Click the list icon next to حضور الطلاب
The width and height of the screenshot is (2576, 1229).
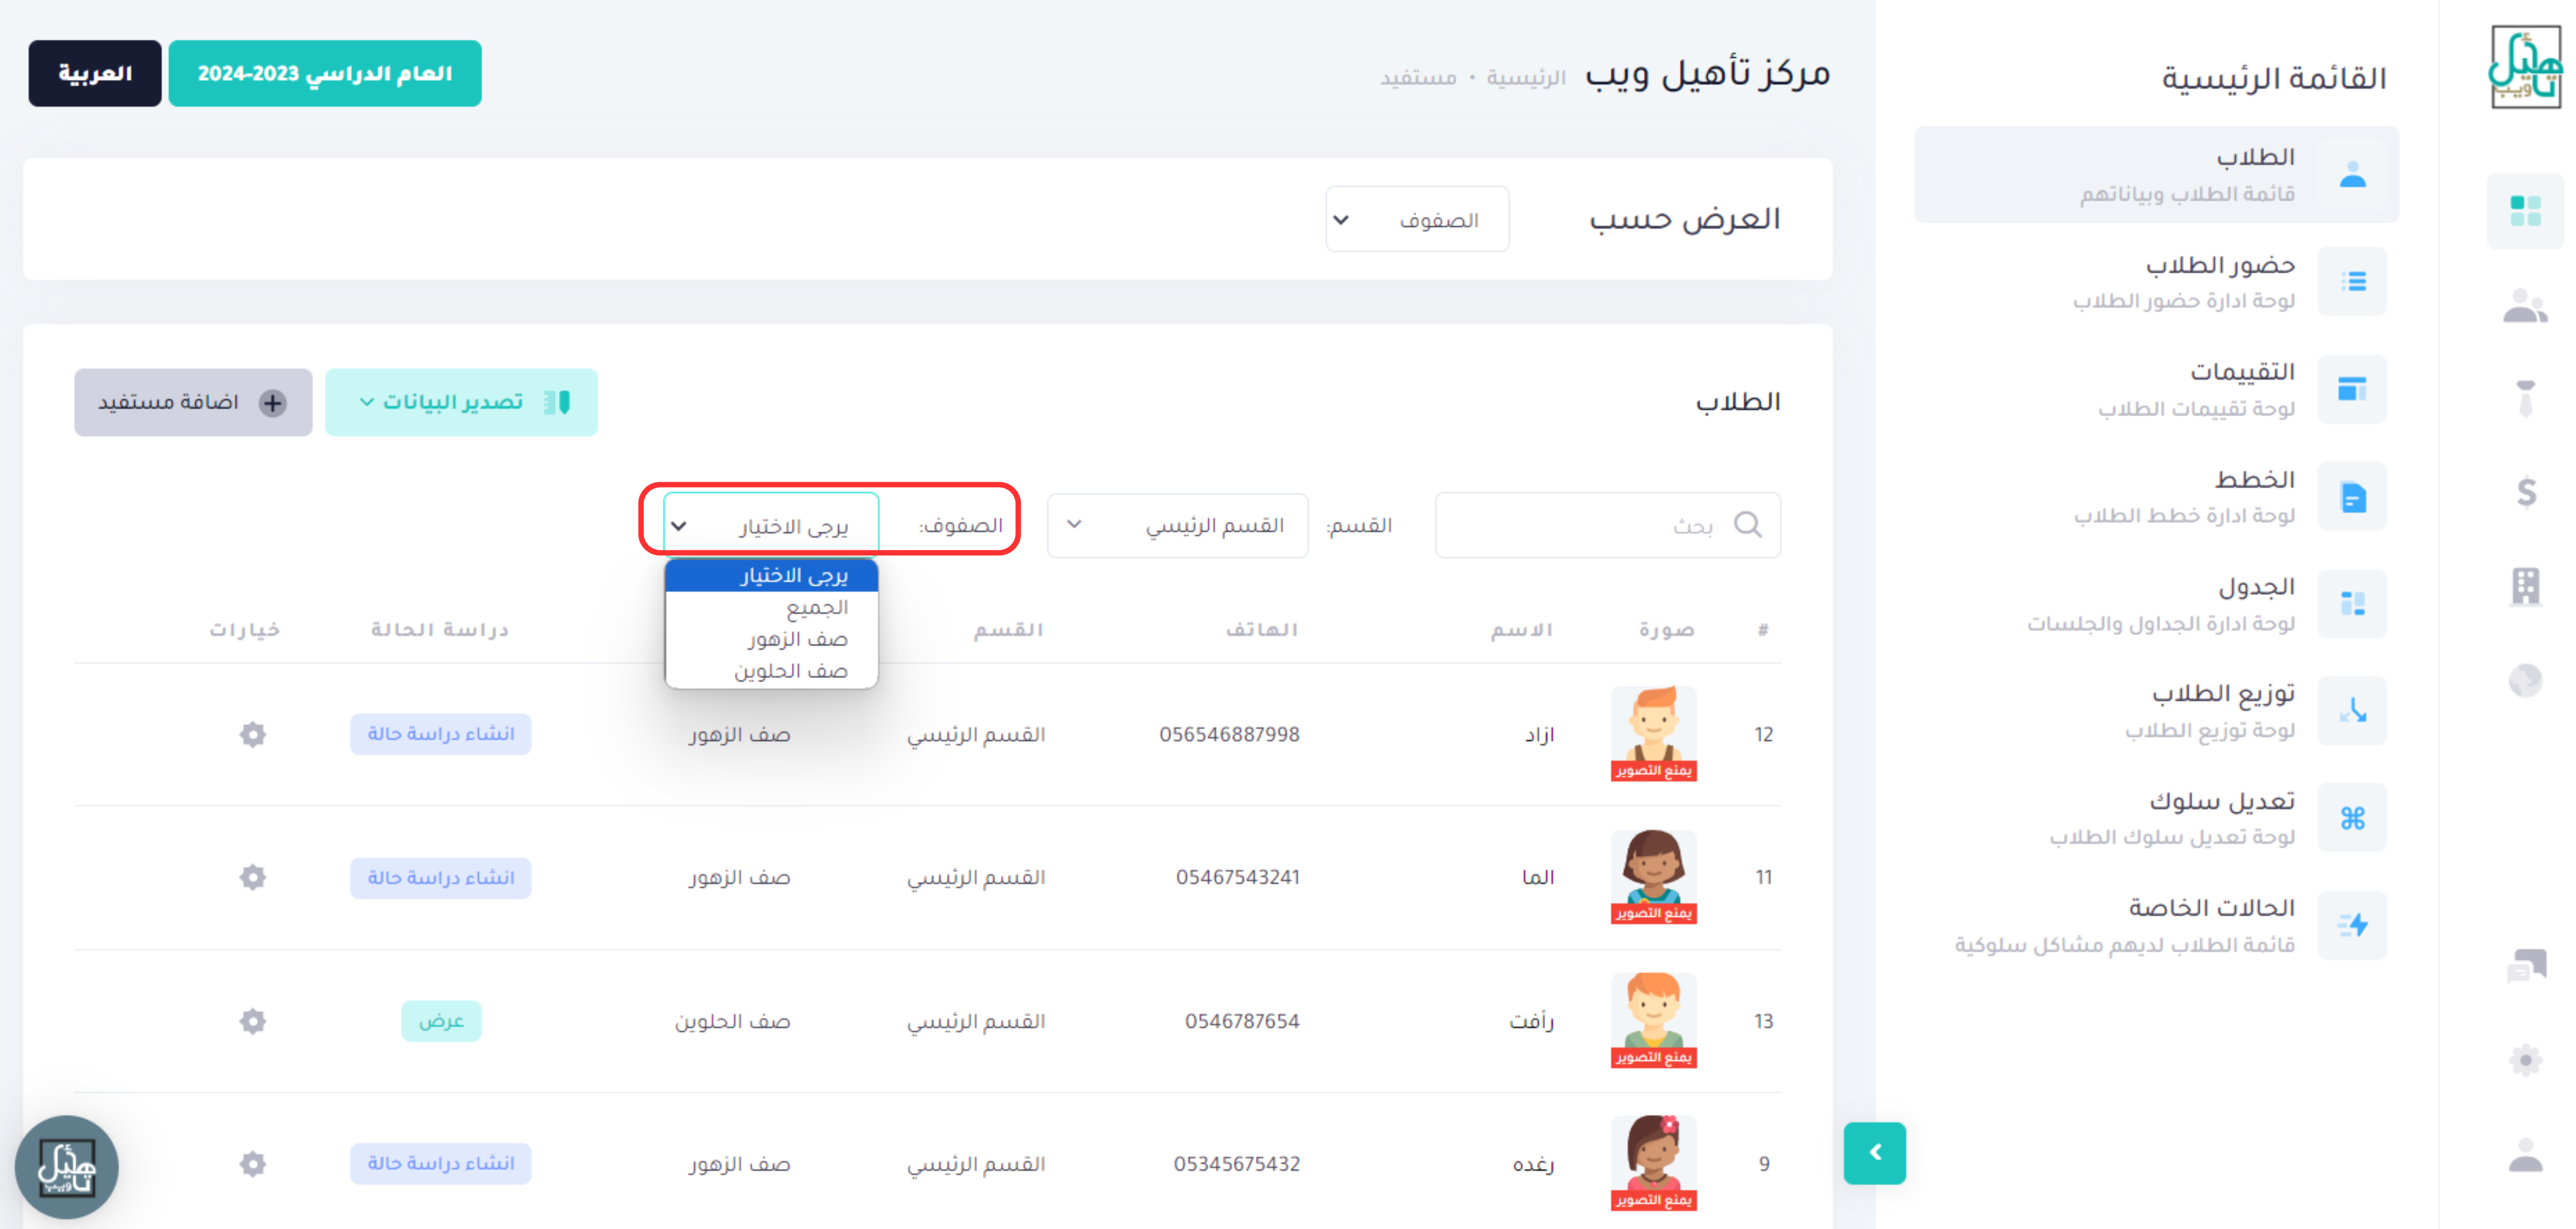pyautogui.click(x=2353, y=282)
